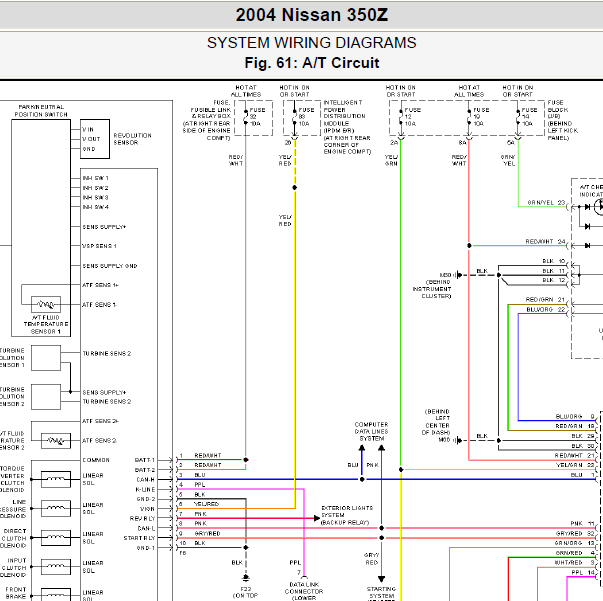The width and height of the screenshot is (603, 601).
Task: Select the RED/WHT 24 wire label
Action: pyautogui.click(x=545, y=241)
